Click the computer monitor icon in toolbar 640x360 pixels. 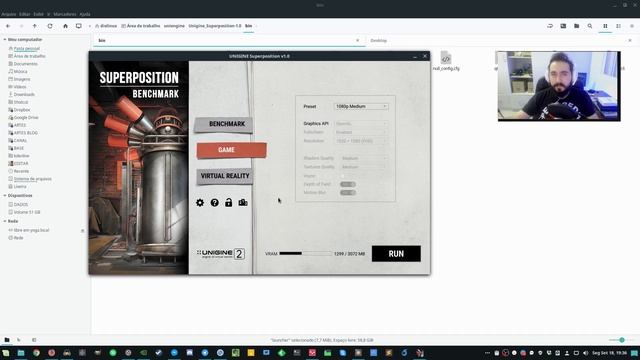(x=79, y=26)
